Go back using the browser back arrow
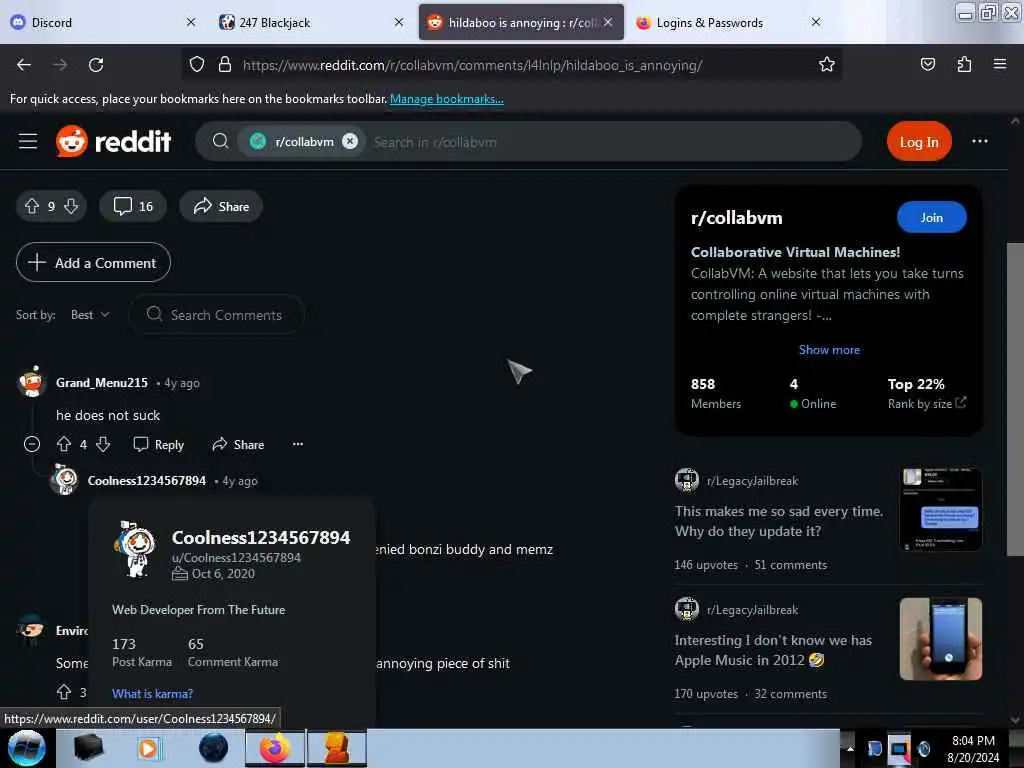 click(24, 65)
